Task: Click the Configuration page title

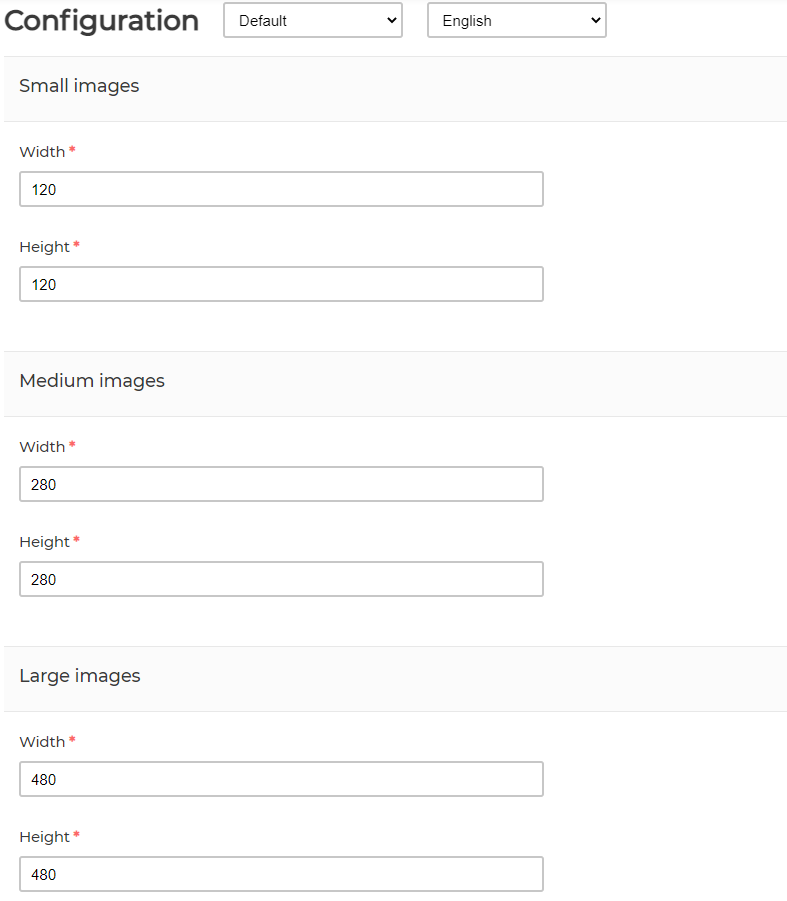Action: click(101, 20)
